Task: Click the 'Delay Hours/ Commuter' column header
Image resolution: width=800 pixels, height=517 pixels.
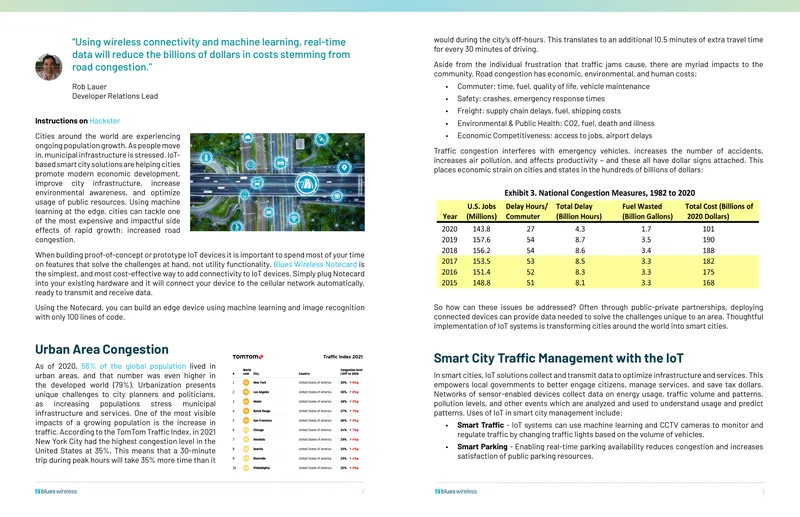Action: (x=526, y=211)
